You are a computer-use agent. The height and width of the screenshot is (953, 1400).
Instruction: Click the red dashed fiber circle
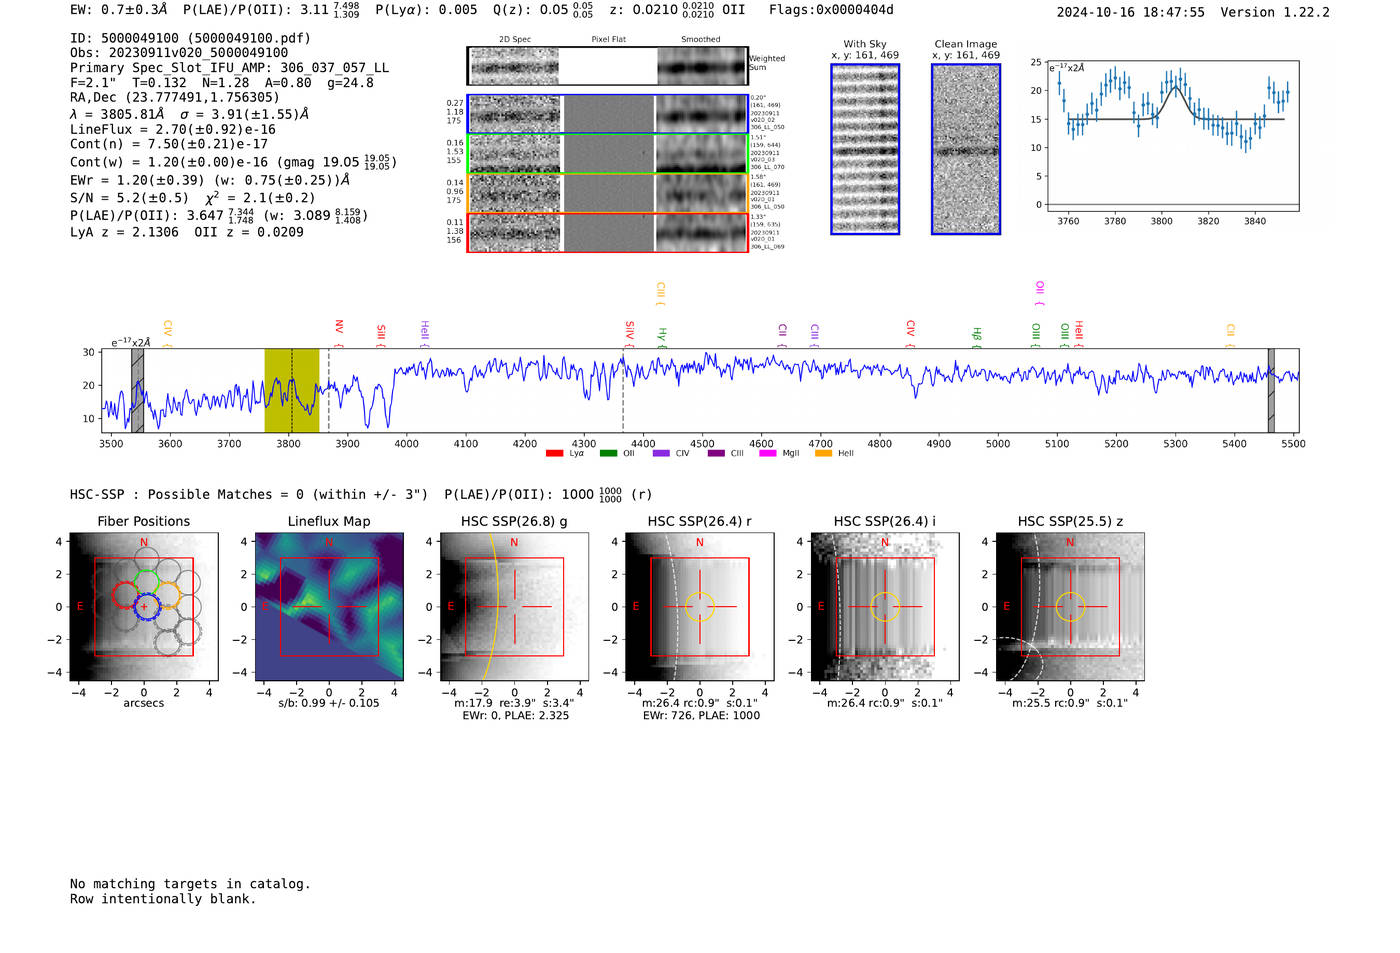coord(127,595)
